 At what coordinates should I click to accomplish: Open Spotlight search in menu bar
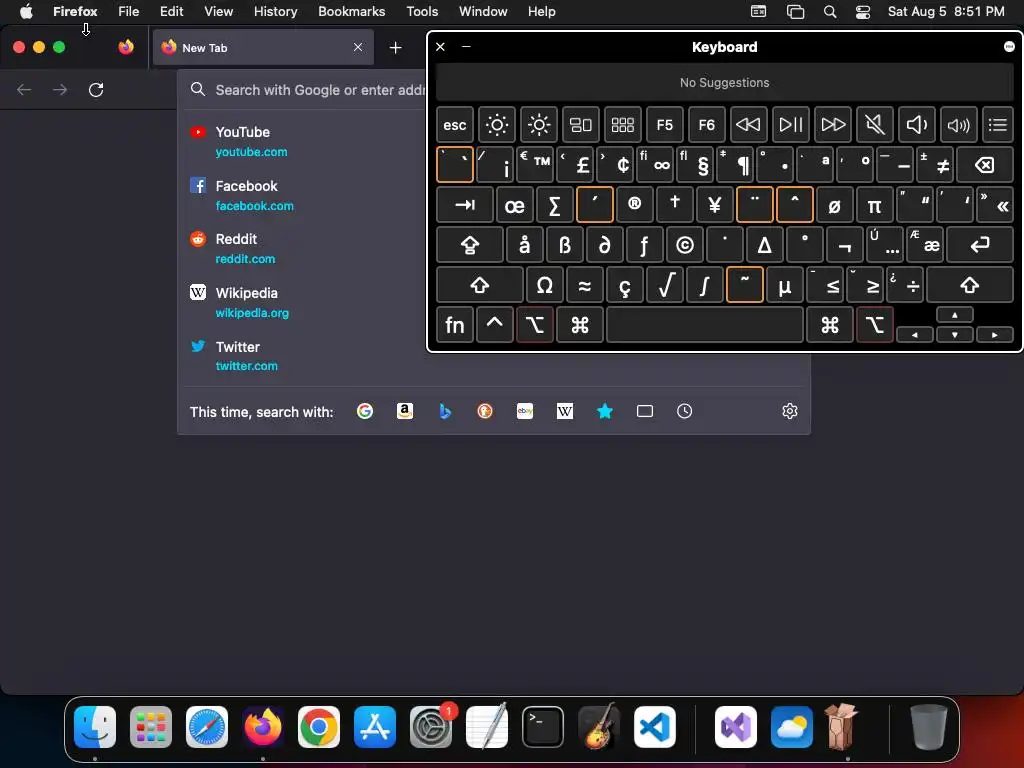pyautogui.click(x=830, y=11)
